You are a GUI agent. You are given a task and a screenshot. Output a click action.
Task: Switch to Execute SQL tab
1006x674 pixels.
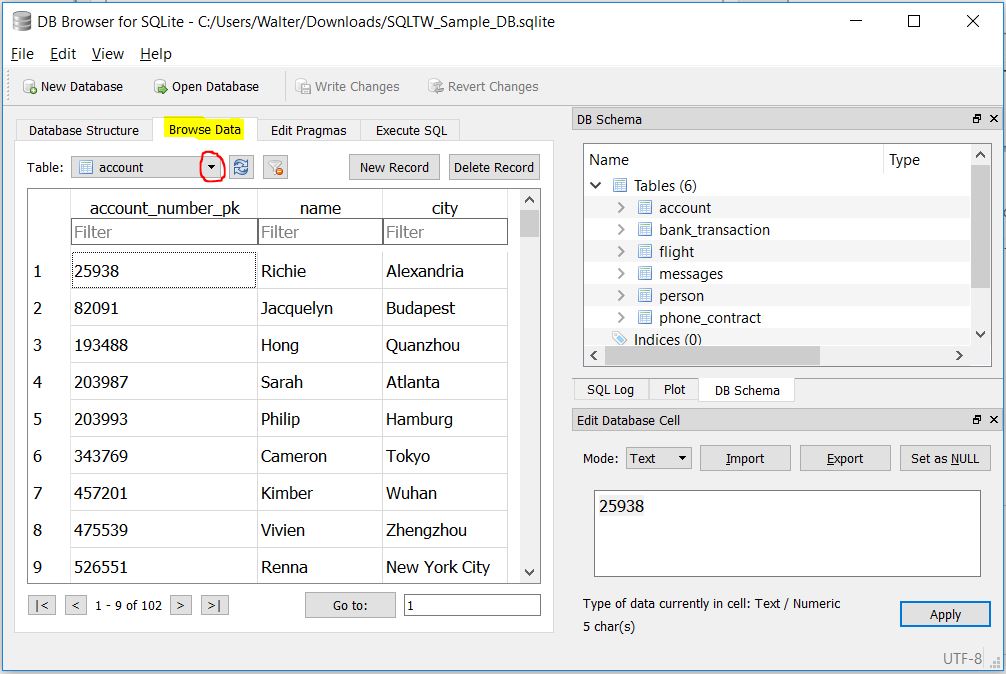(411, 130)
